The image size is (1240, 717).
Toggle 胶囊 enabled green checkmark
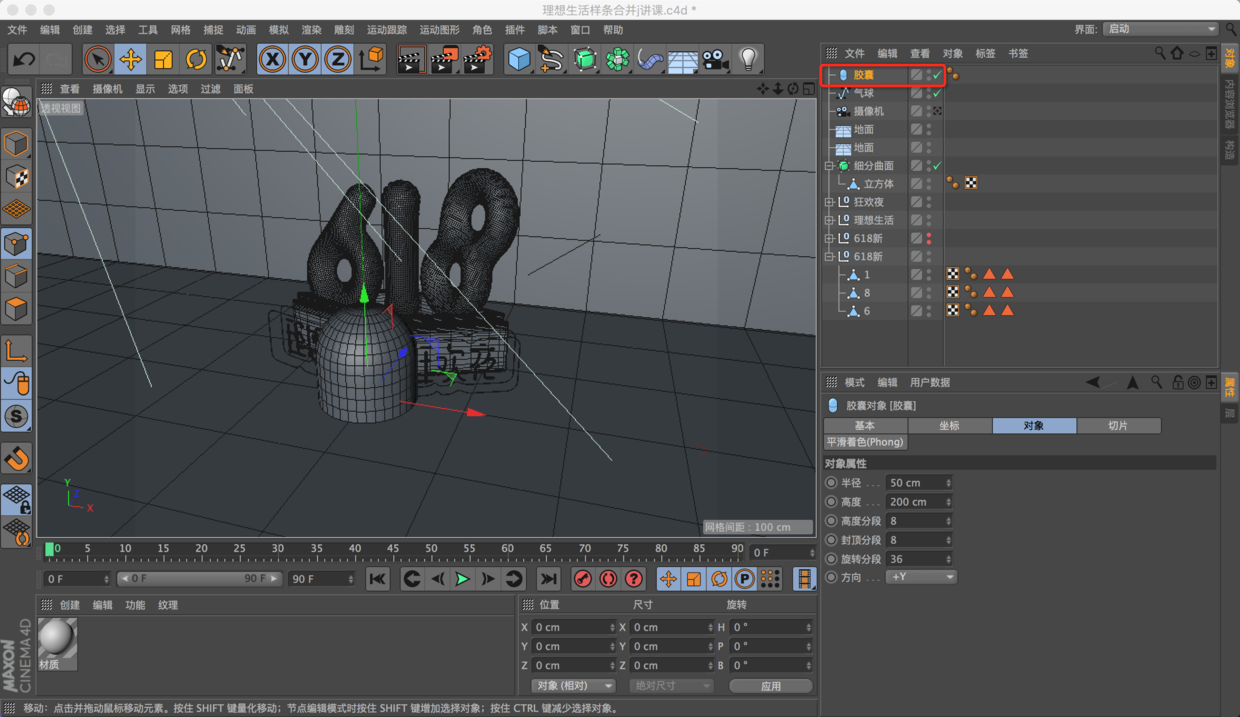tap(937, 75)
